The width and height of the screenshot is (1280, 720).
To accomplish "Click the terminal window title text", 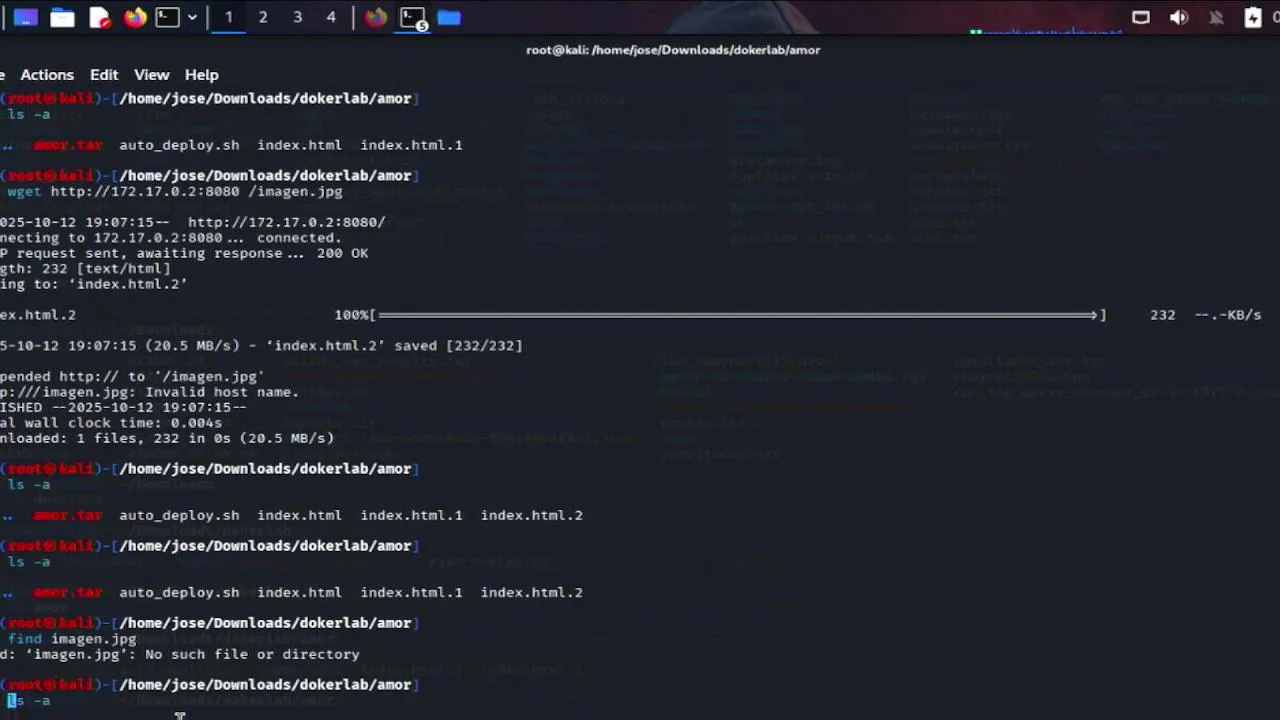I will (673, 50).
